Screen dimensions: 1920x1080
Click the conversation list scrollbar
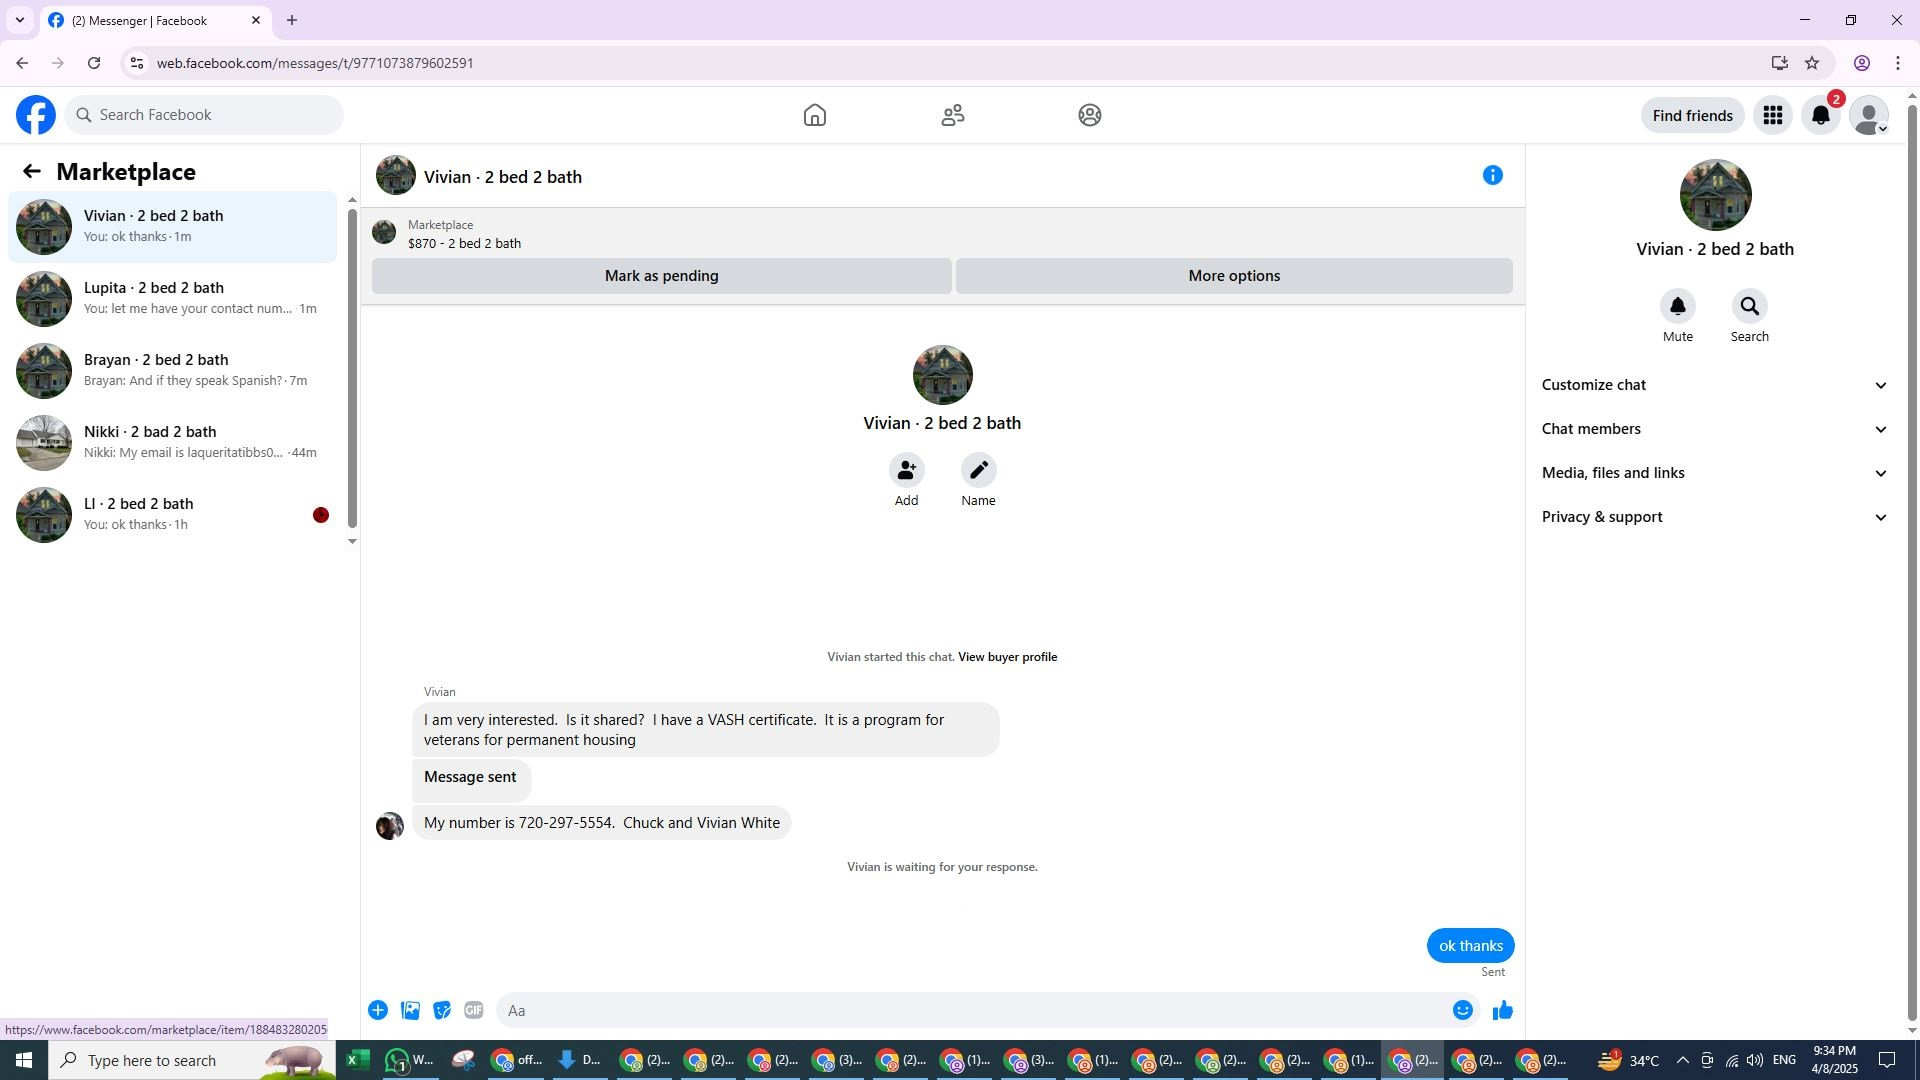tap(352, 370)
